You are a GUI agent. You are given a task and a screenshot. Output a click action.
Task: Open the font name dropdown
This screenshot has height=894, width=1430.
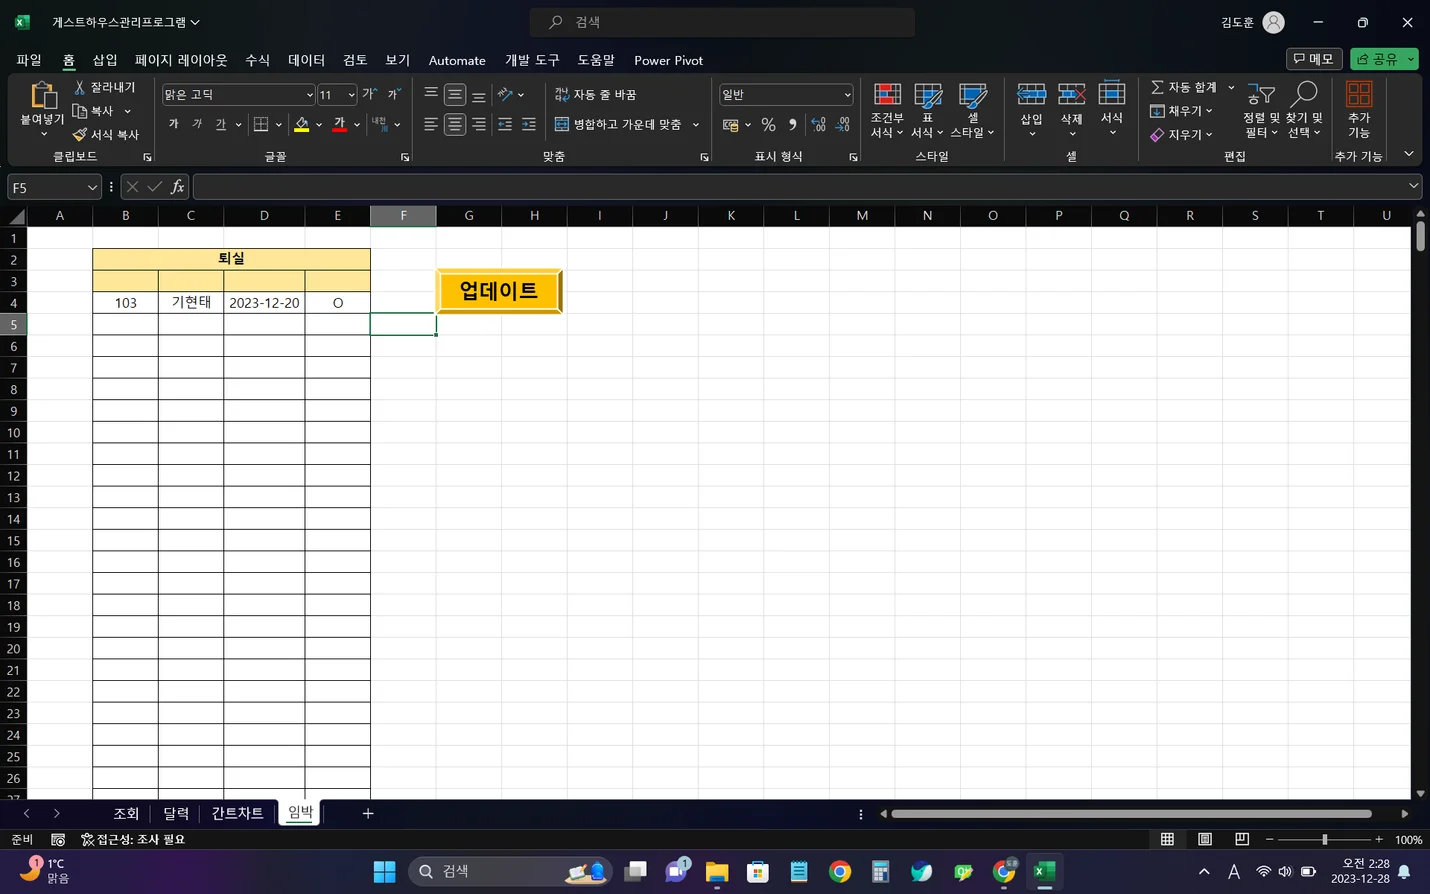coord(309,95)
